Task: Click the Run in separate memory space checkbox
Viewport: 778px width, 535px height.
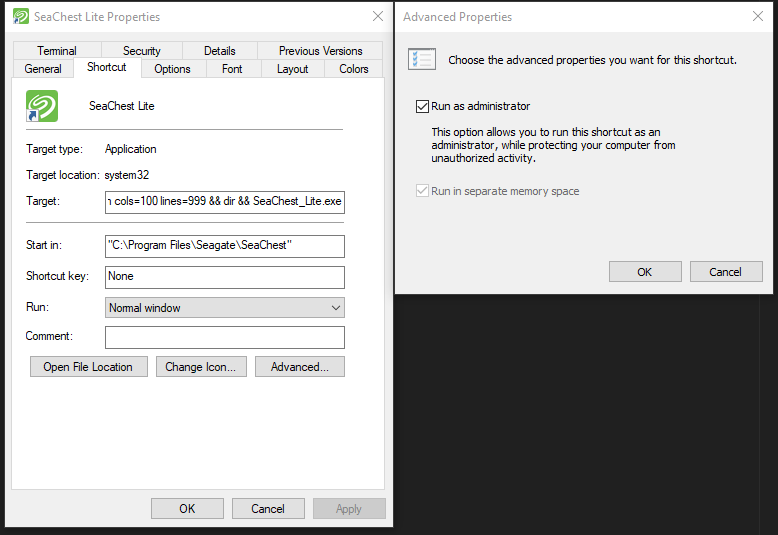Action: 422,191
